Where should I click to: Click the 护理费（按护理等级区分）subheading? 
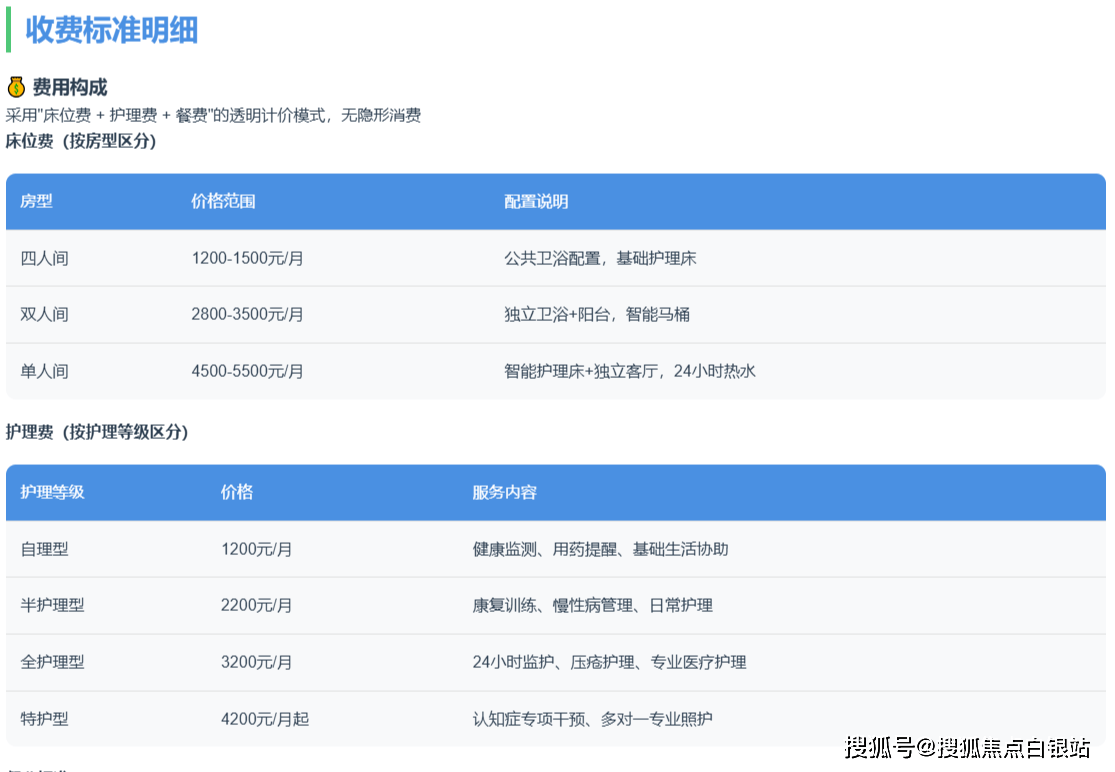point(97,432)
